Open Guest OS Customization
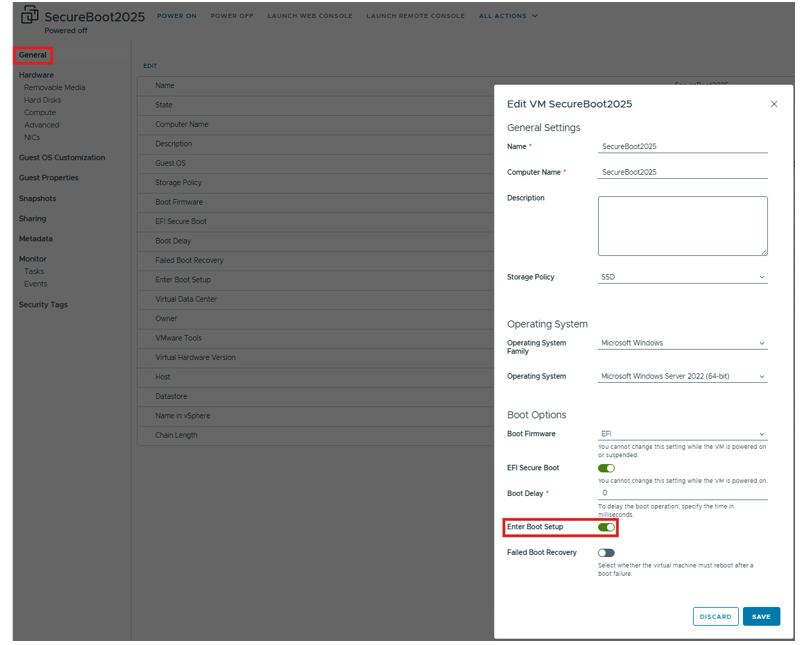Viewport: 802px width, 645px height. tap(62, 158)
